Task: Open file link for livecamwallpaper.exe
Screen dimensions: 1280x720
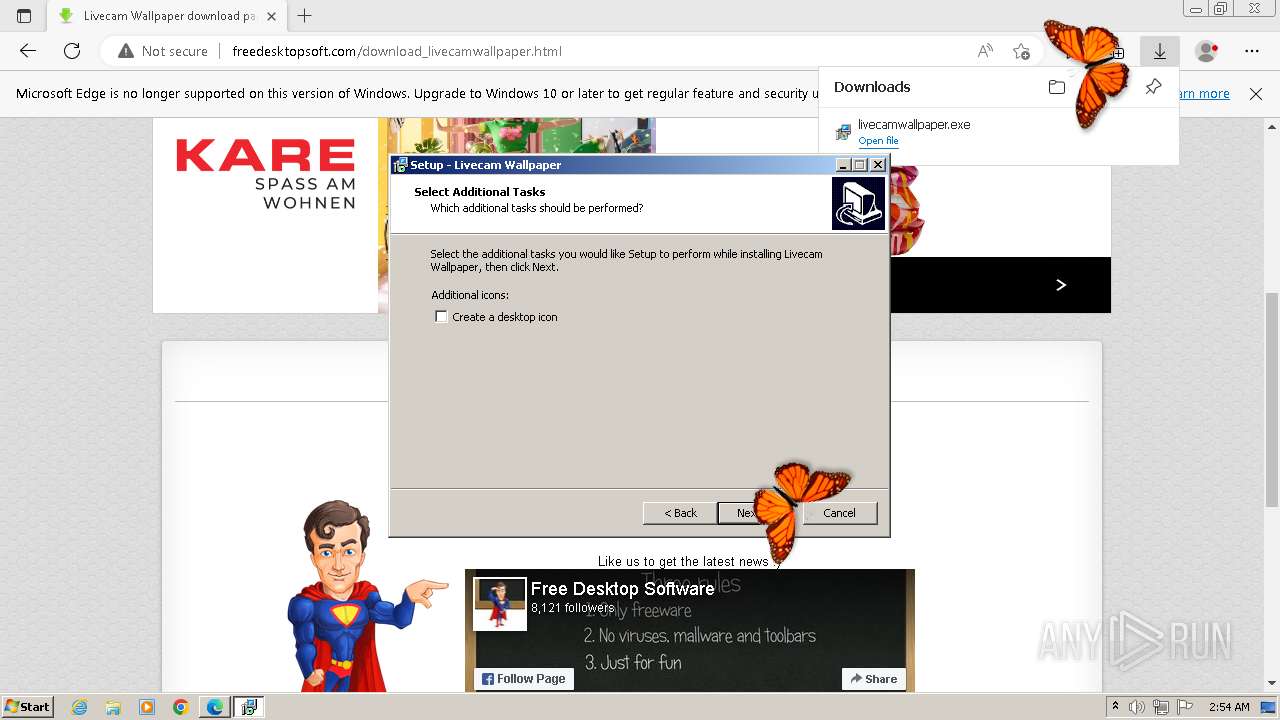Action: coord(878,141)
